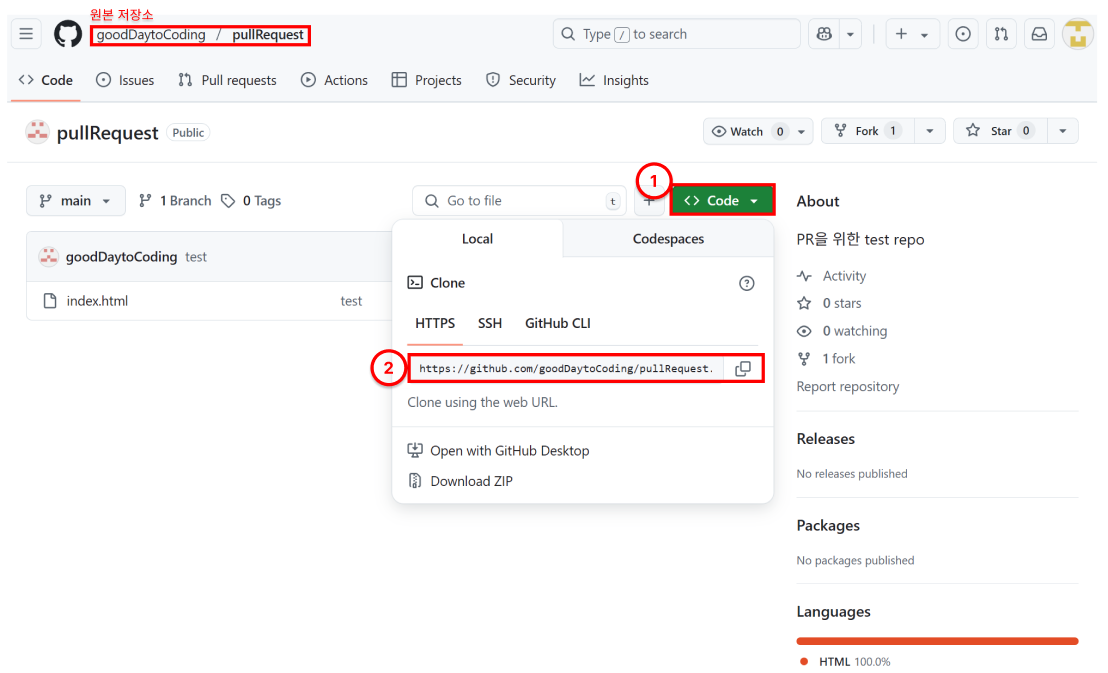Open with GitHub Desktop
This screenshot has width=1108, height=673.
[499, 451]
